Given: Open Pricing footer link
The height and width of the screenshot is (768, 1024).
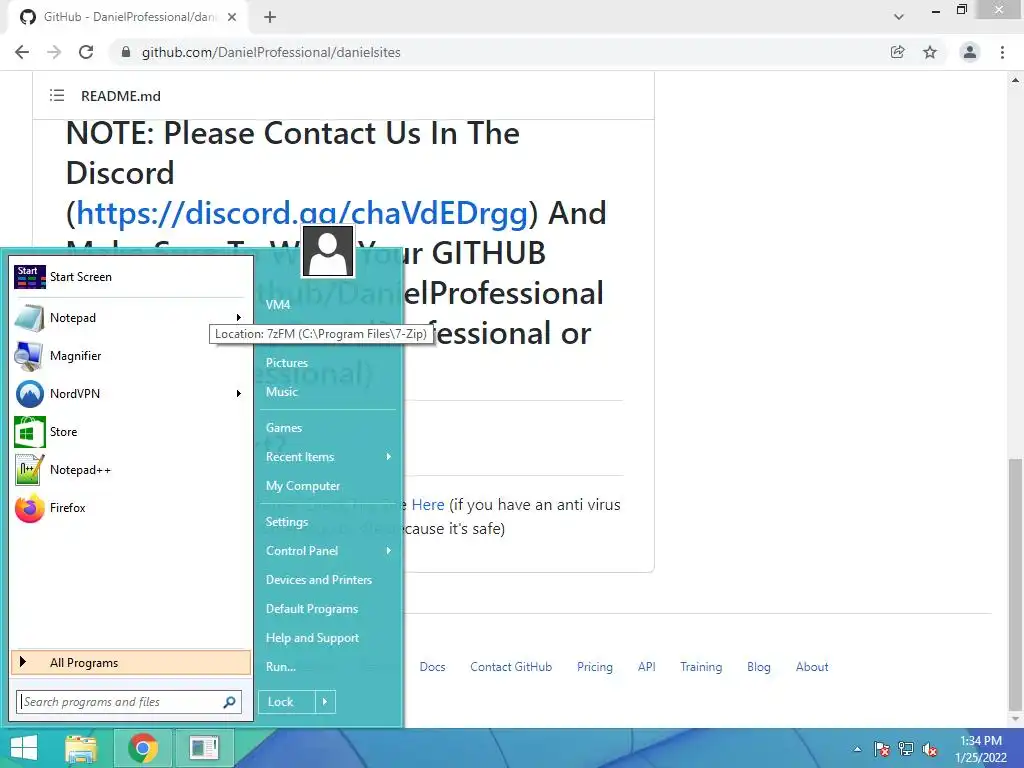Looking at the screenshot, I should point(595,667).
